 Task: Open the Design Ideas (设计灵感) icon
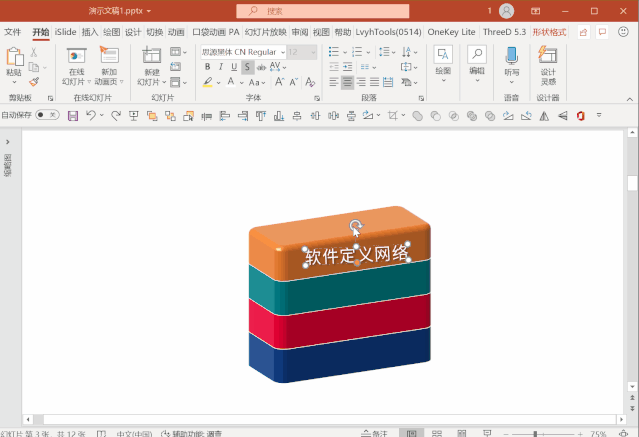pyautogui.click(x=548, y=55)
